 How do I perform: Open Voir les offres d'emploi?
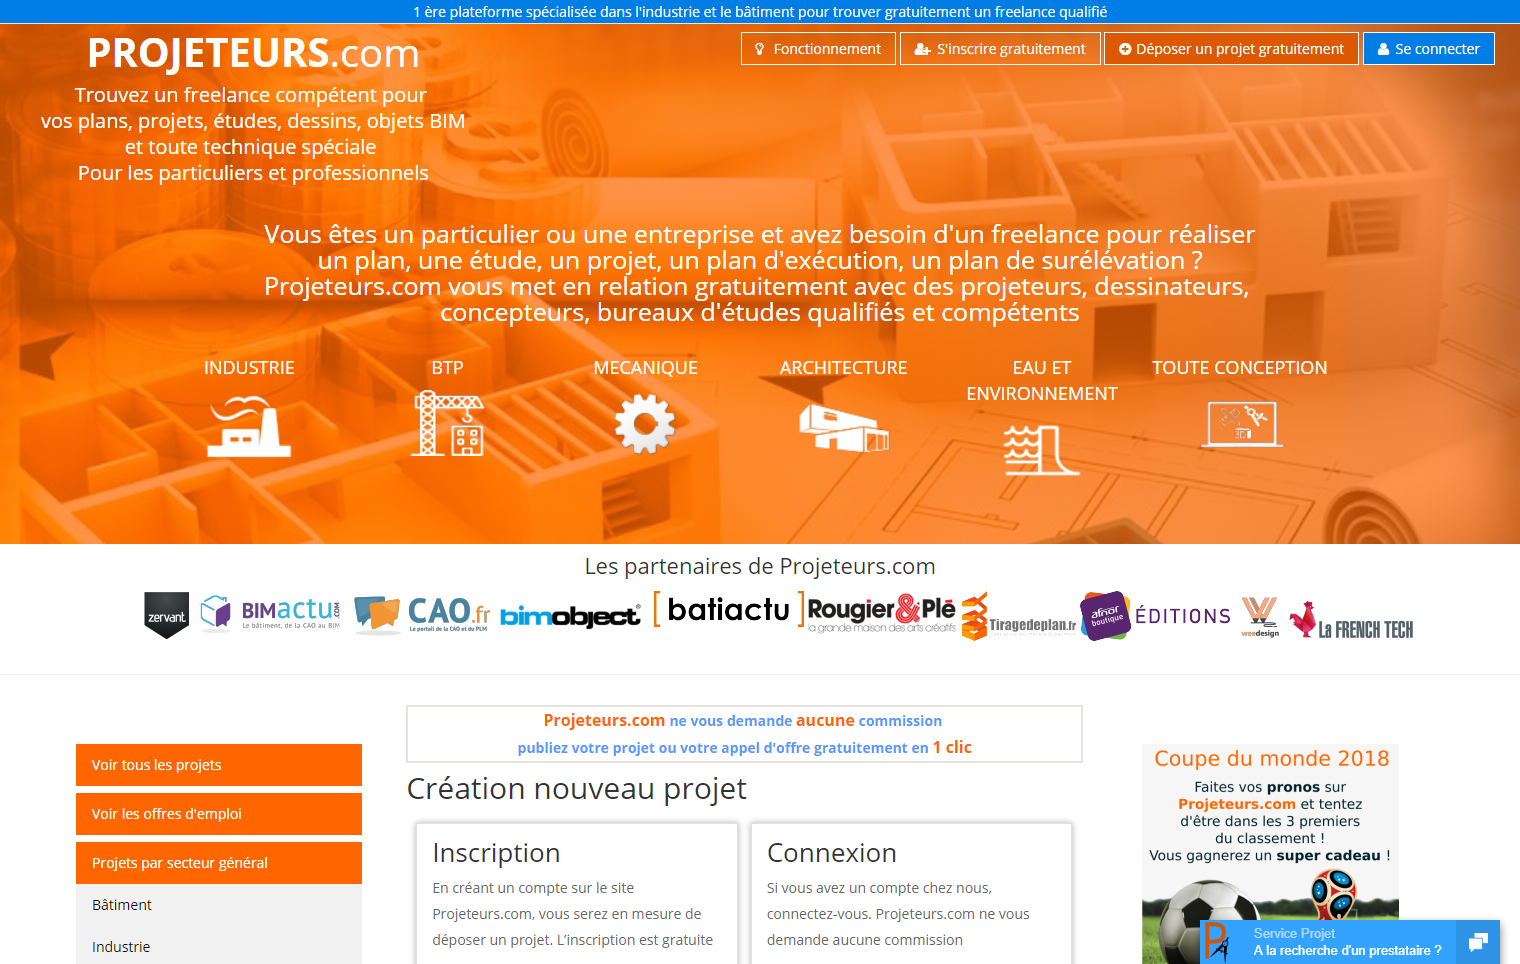[x=219, y=814]
